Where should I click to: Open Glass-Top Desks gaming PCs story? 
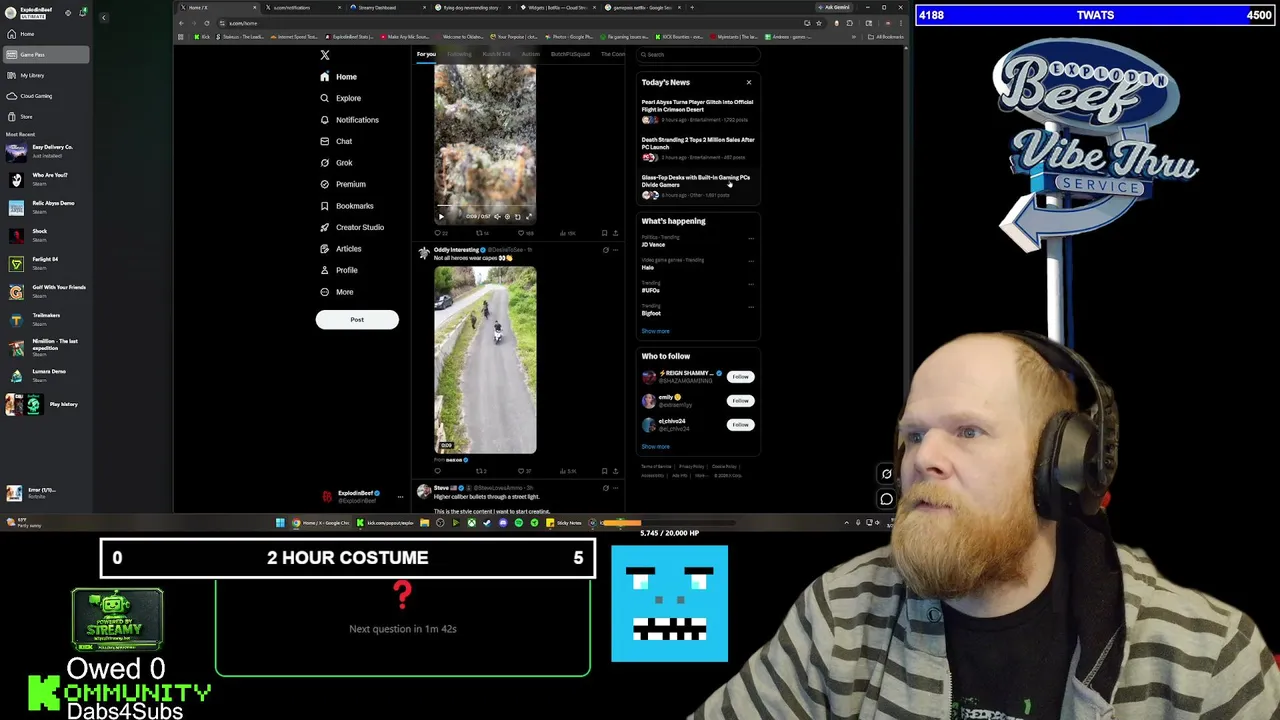[x=698, y=186]
